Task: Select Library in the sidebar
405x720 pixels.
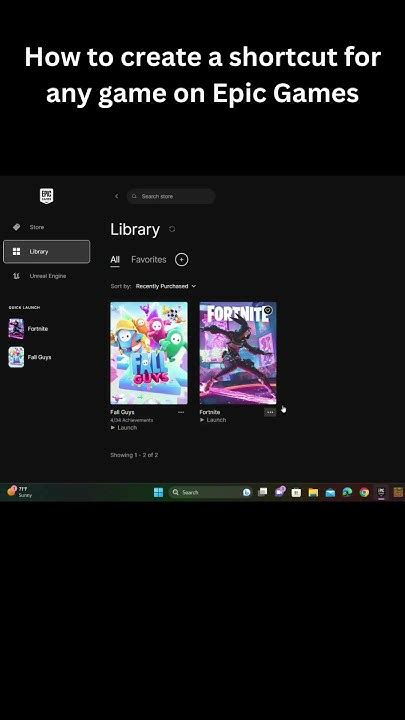Action: click(x=46, y=252)
